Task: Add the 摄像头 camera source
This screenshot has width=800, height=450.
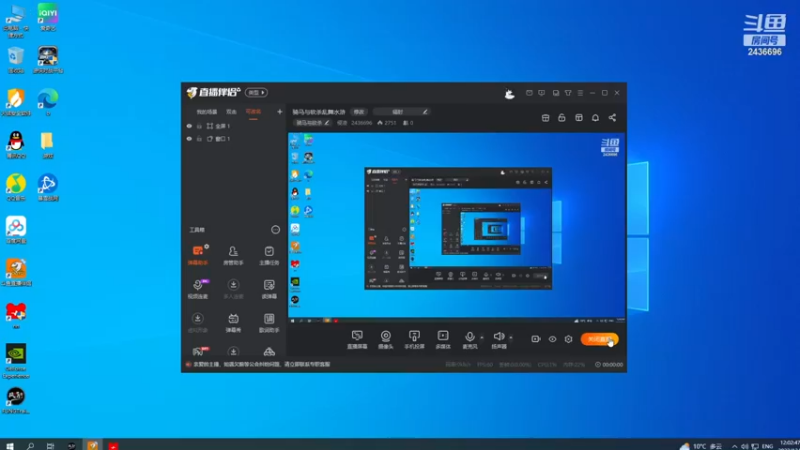Action: tap(386, 339)
